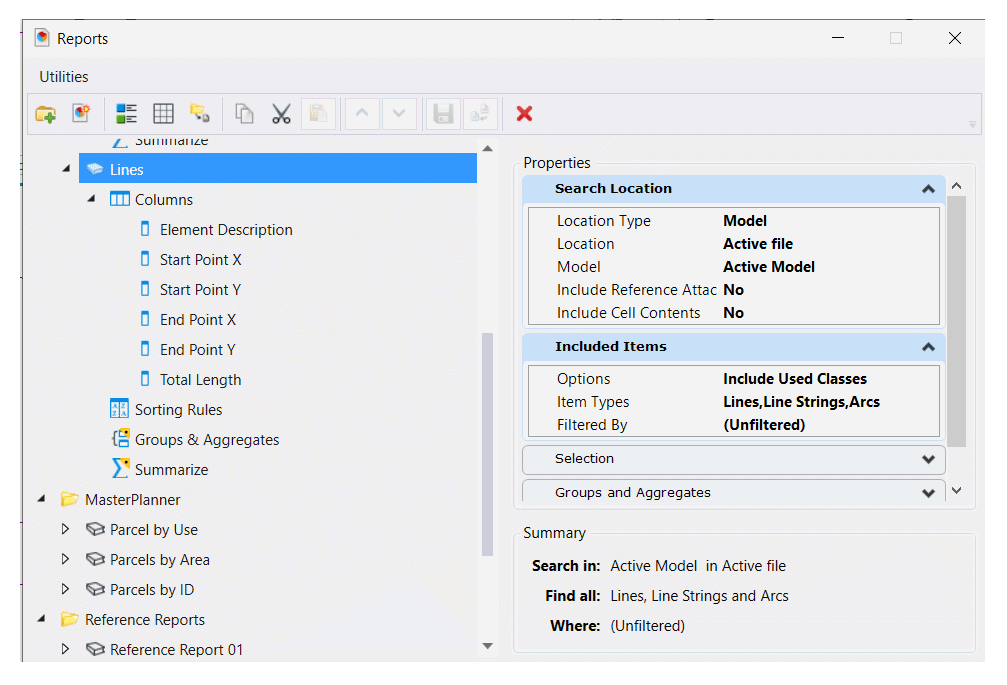This screenshot has height=685, width=1007.
Task: Collapse the Lines report node
Action: (66, 169)
